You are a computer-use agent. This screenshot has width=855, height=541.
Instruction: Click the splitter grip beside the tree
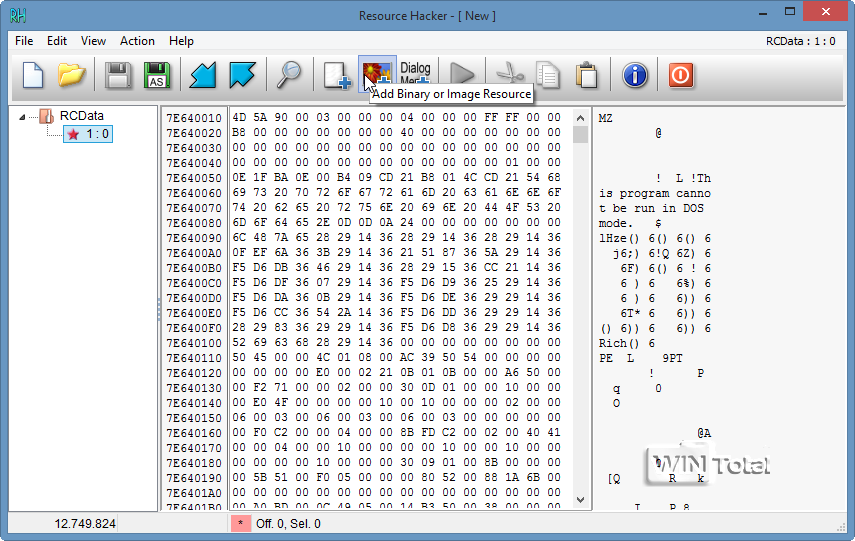(159, 309)
